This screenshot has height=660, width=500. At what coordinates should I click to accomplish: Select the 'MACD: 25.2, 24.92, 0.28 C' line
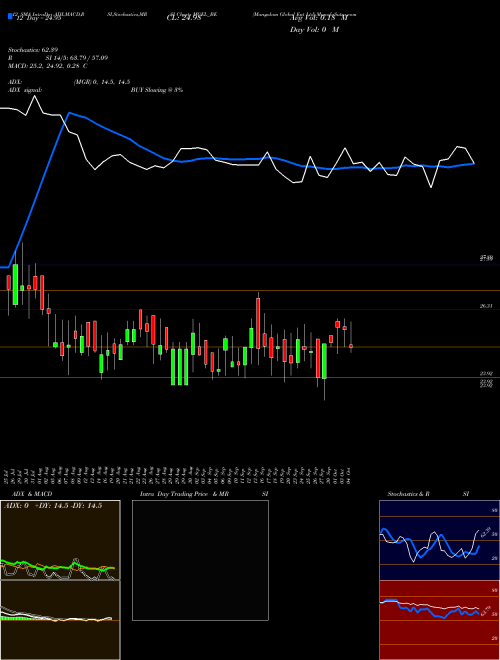pyautogui.click(x=48, y=66)
